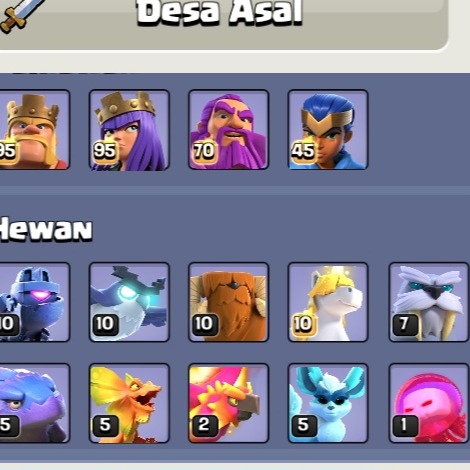Tap the Mighty Yak pet icon
The image size is (470, 470).
pos(229,302)
